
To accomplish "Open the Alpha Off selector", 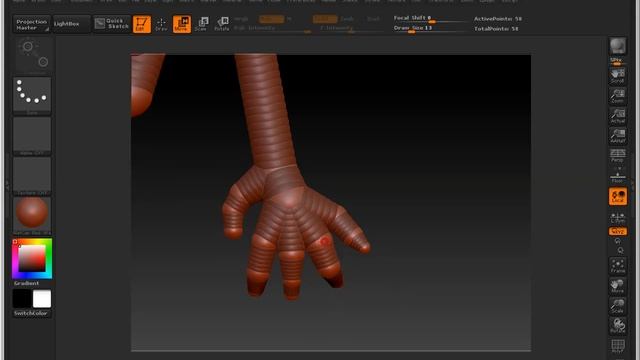I will point(32,136).
